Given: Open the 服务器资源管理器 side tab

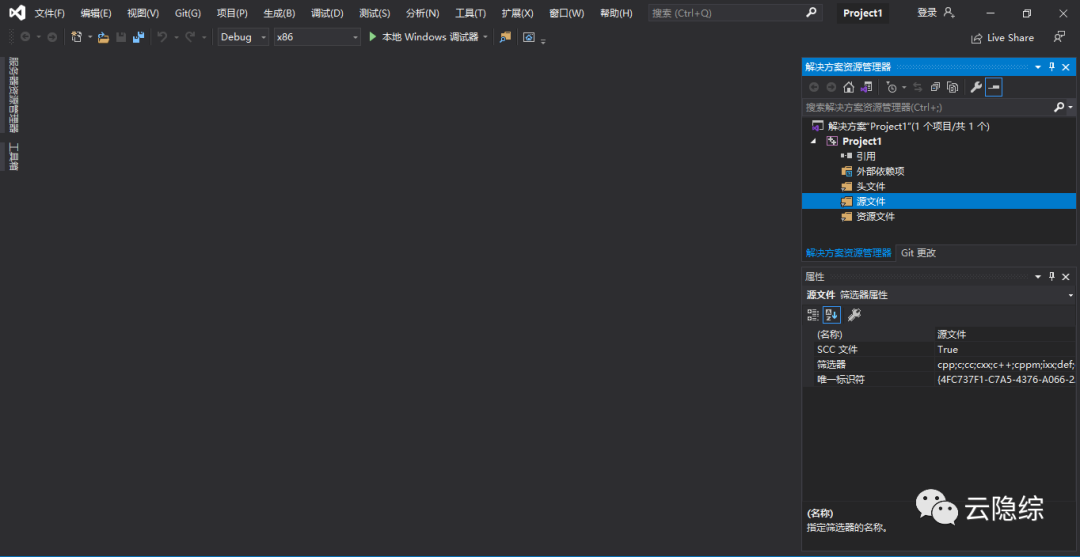Looking at the screenshot, I should pyautogui.click(x=13, y=95).
